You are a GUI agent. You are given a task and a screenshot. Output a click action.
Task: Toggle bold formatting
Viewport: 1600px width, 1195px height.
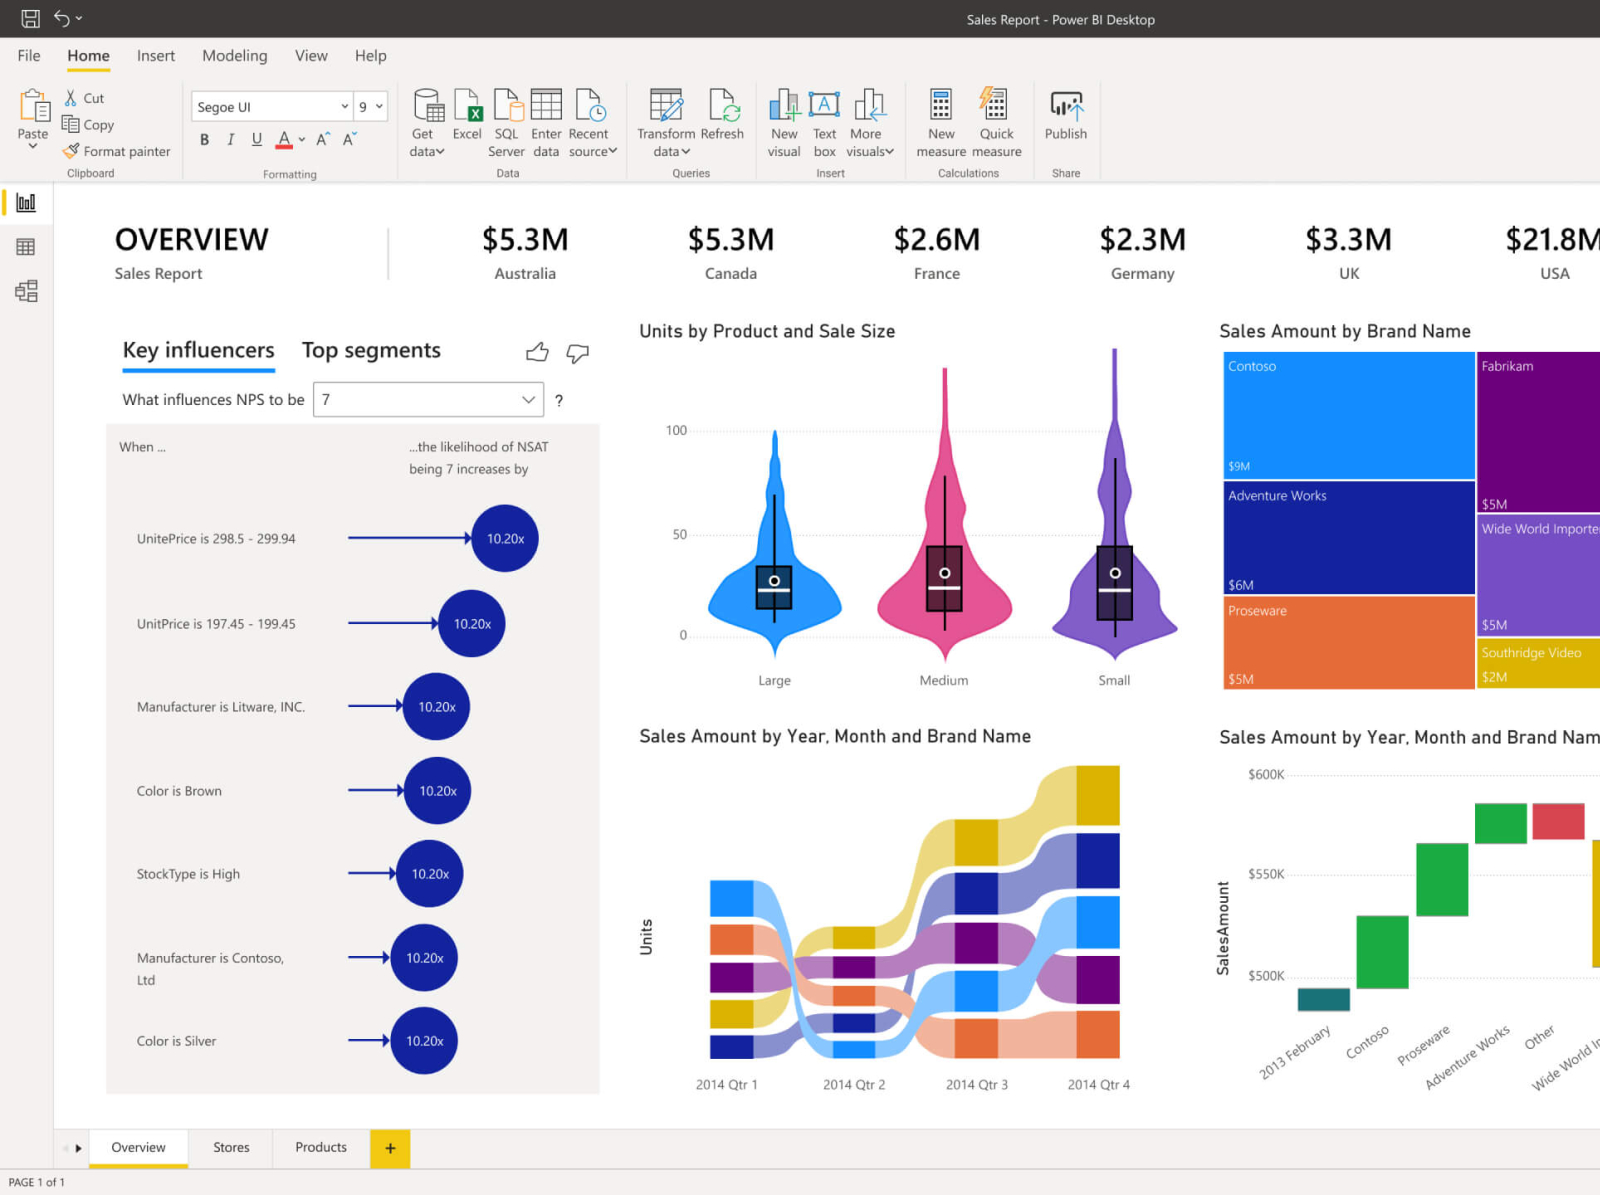click(204, 140)
